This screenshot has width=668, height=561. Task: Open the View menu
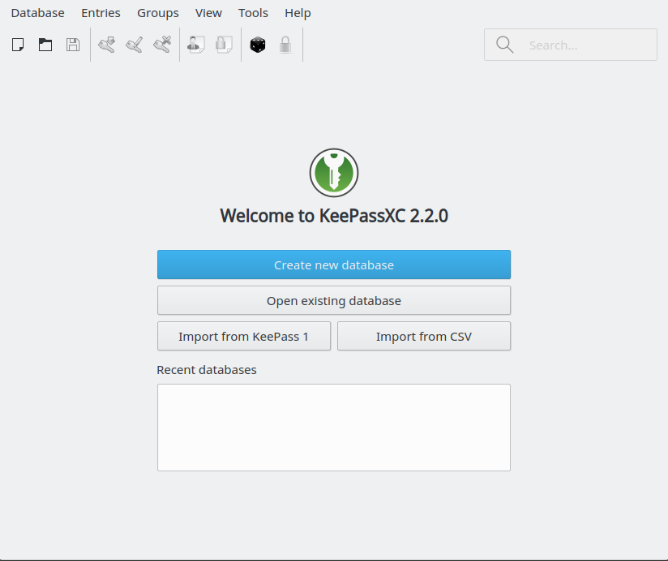click(x=208, y=13)
